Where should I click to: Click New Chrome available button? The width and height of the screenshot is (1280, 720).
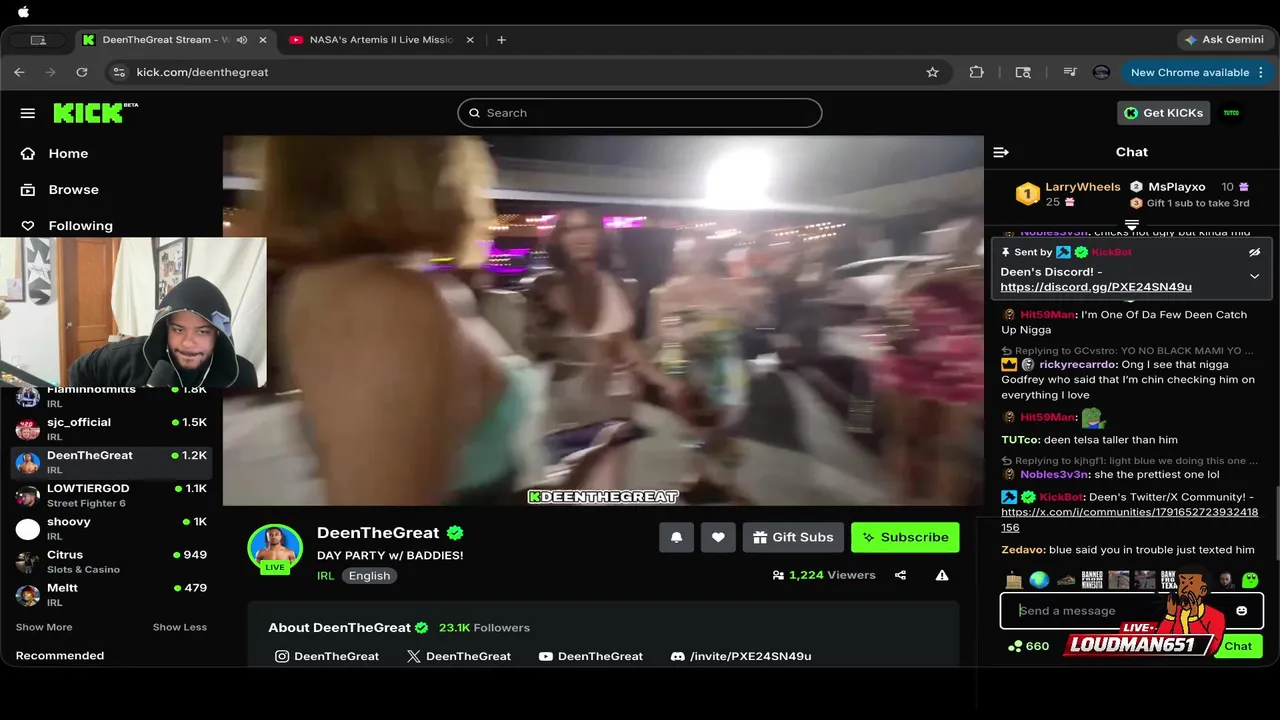tap(1196, 72)
